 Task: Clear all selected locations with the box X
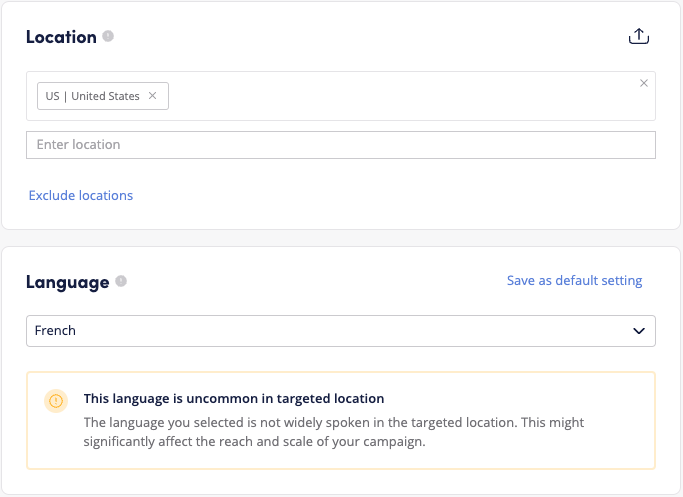tap(644, 83)
